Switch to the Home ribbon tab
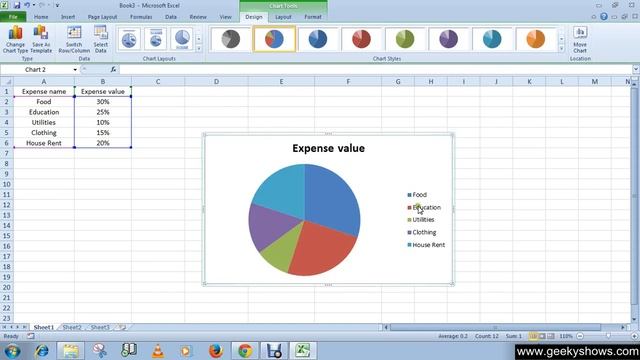The image size is (640, 360). click(41, 17)
